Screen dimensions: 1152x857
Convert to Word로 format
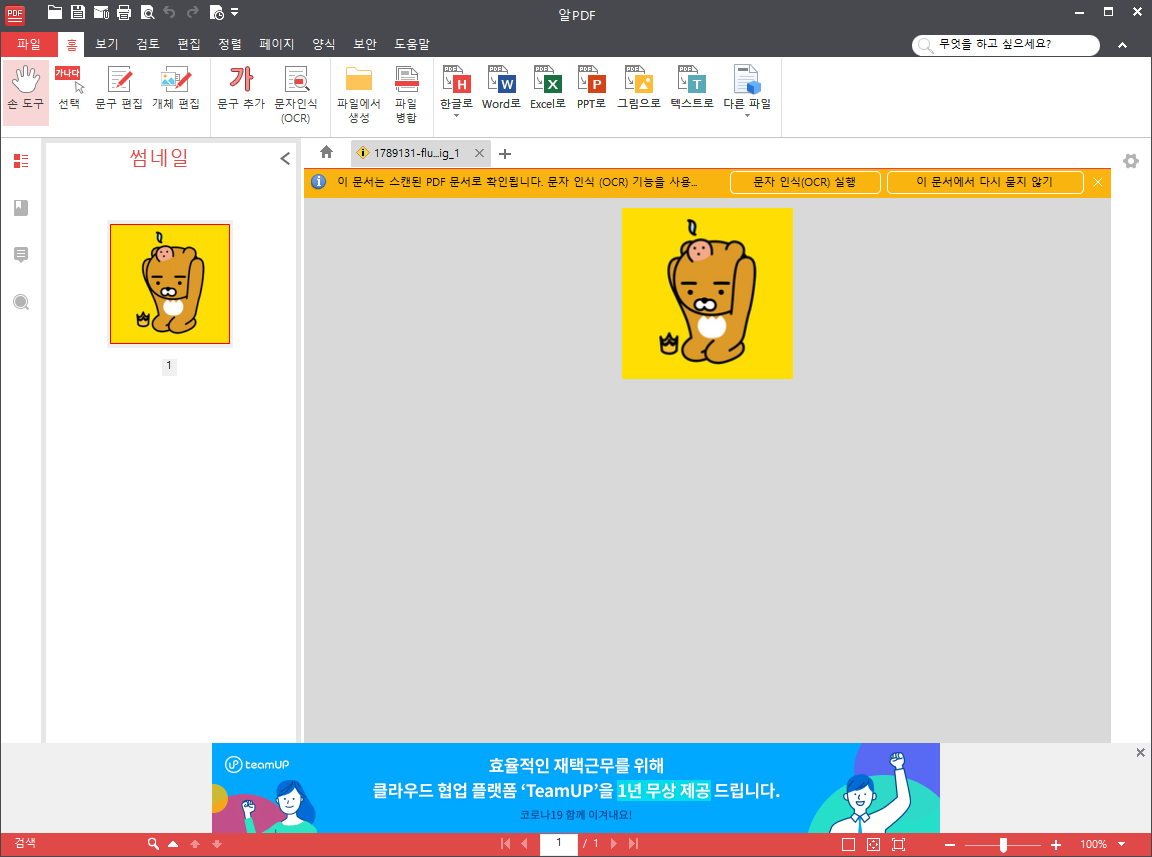[501, 88]
